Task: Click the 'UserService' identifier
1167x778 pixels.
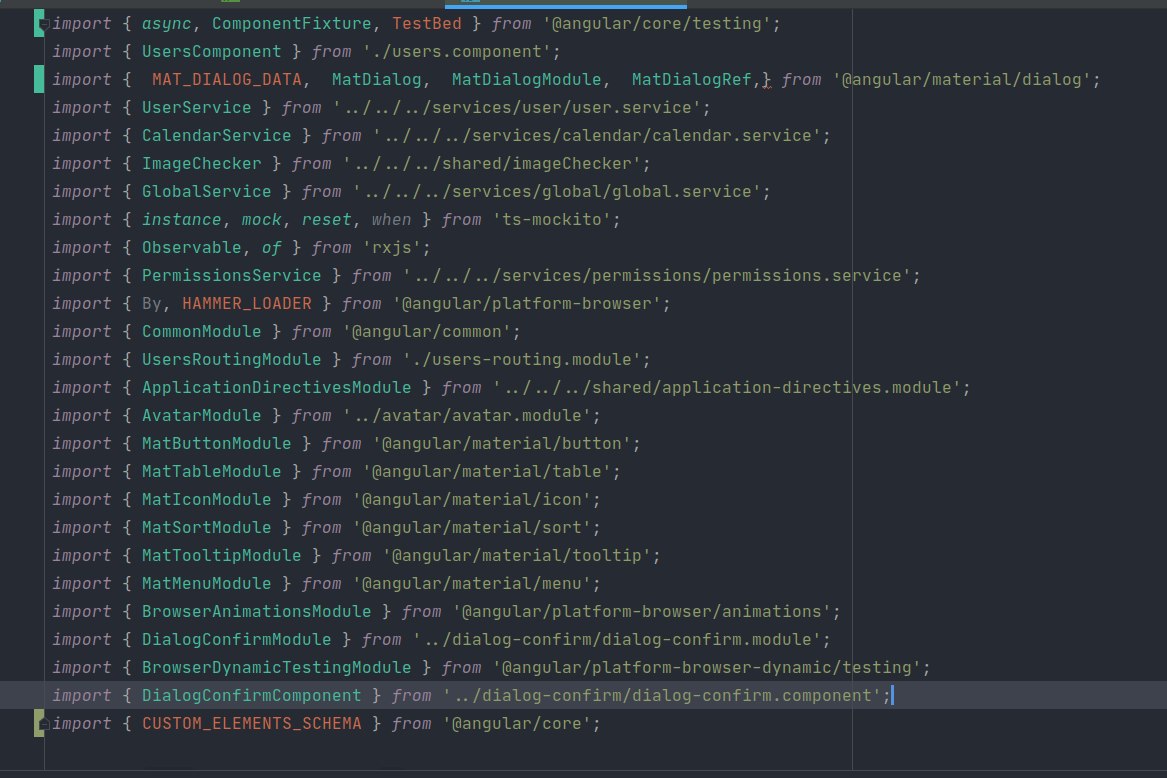Action: coord(196,107)
